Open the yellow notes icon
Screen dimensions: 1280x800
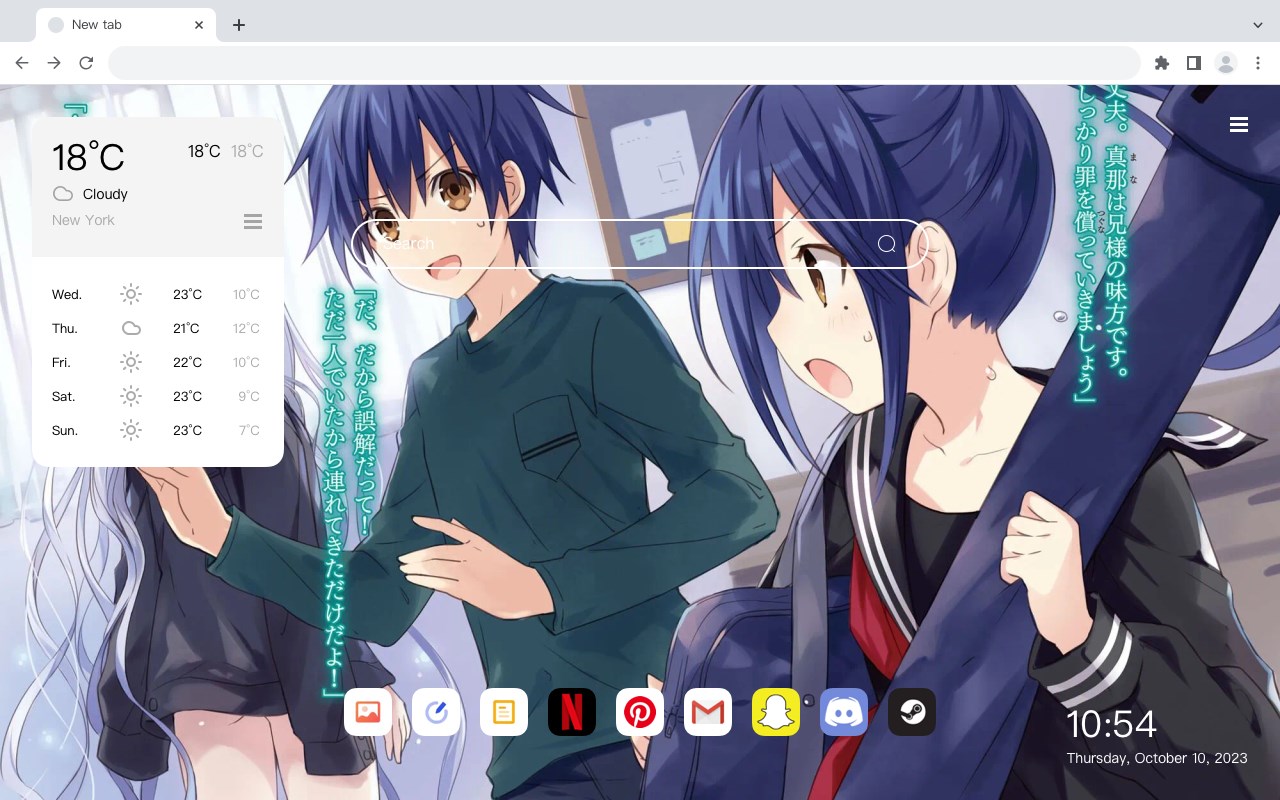point(504,712)
